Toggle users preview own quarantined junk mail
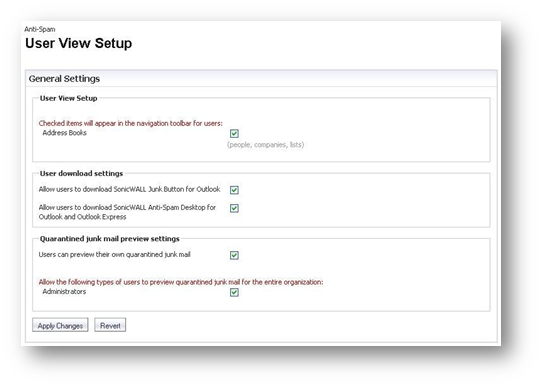 [x=234, y=255]
